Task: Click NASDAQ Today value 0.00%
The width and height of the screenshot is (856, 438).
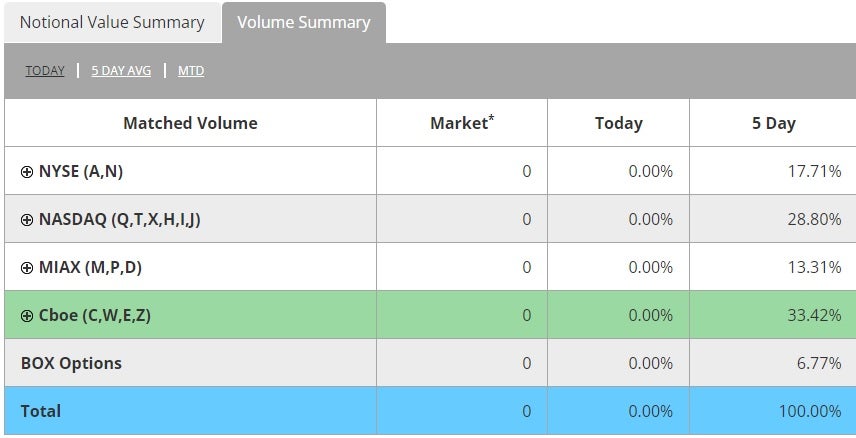Action: tap(651, 220)
